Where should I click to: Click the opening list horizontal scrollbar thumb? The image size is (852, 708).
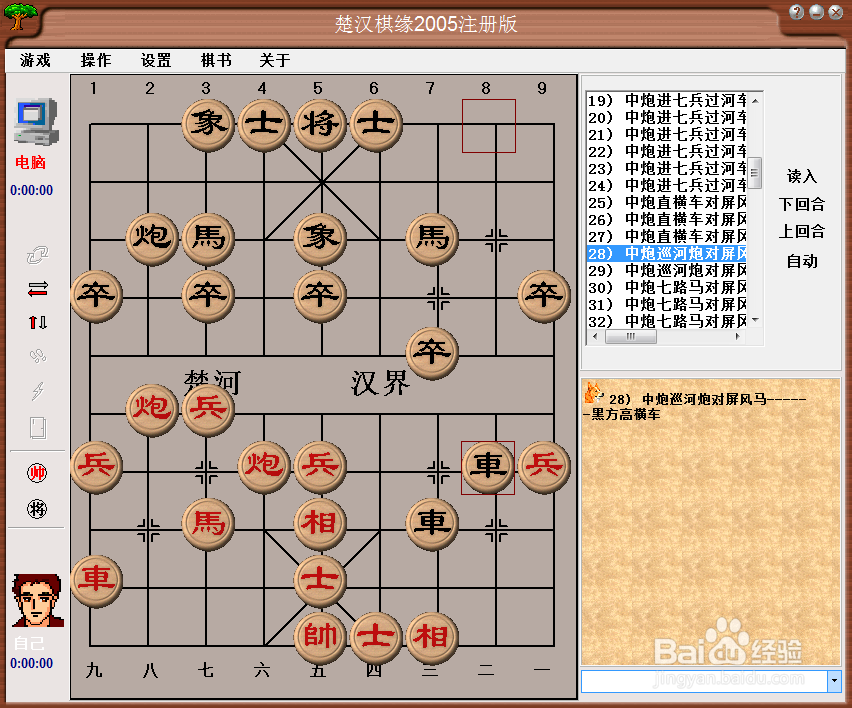click(x=630, y=336)
